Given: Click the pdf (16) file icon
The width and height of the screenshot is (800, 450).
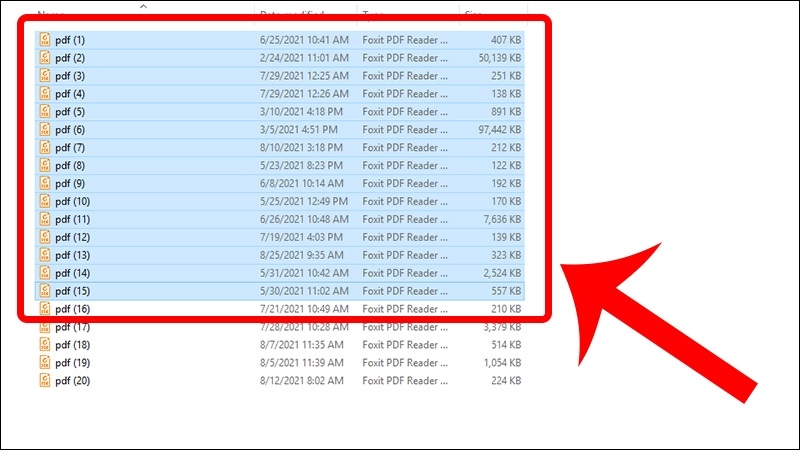Looking at the screenshot, I should pyautogui.click(x=45, y=309).
